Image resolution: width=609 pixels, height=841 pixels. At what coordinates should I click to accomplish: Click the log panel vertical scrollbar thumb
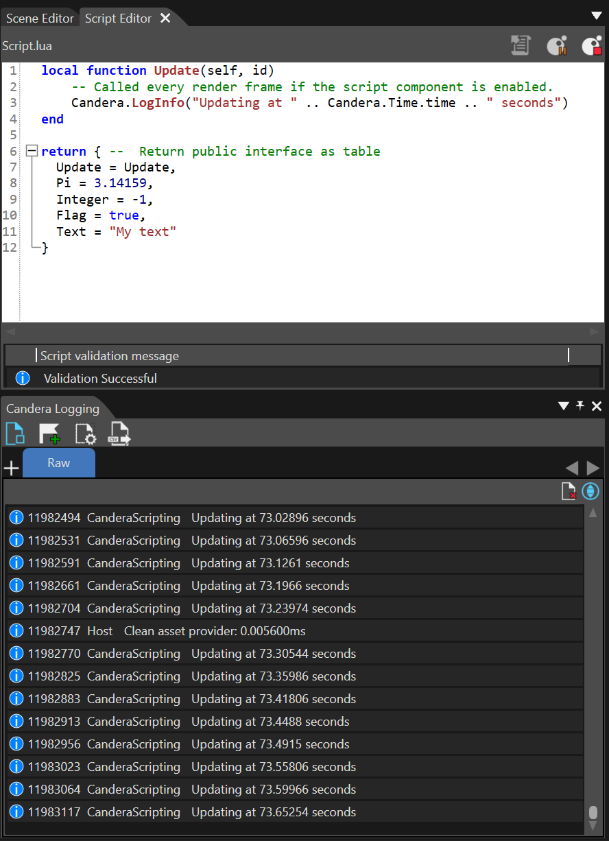tap(593, 812)
